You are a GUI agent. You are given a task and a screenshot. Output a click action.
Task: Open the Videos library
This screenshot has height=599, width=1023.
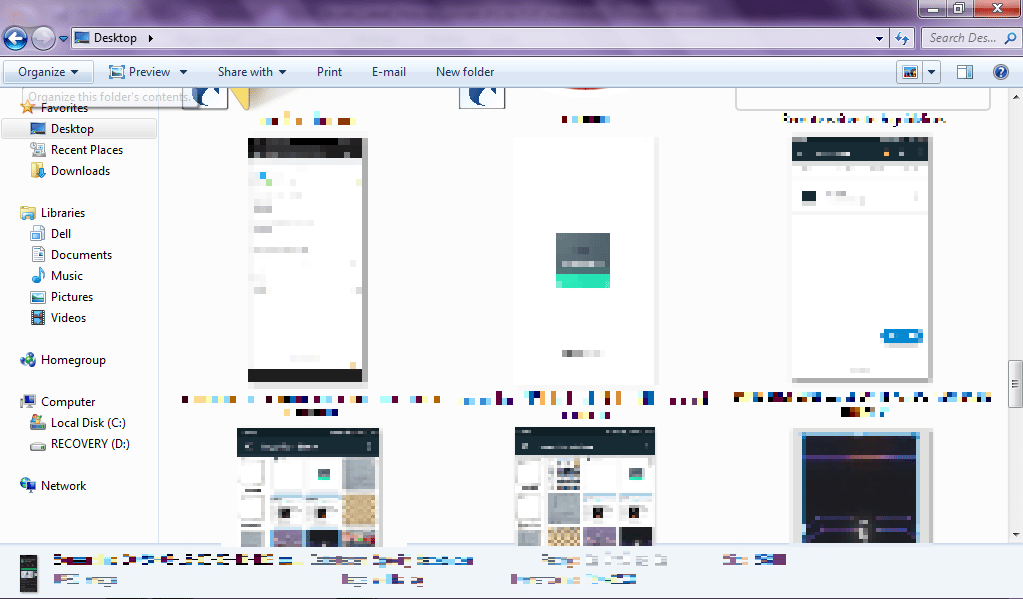pyautogui.click(x=68, y=317)
